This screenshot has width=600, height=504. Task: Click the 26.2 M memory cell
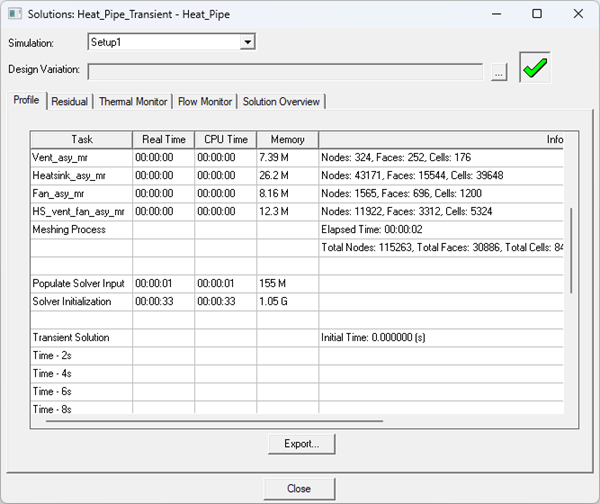pyautogui.click(x=287, y=176)
